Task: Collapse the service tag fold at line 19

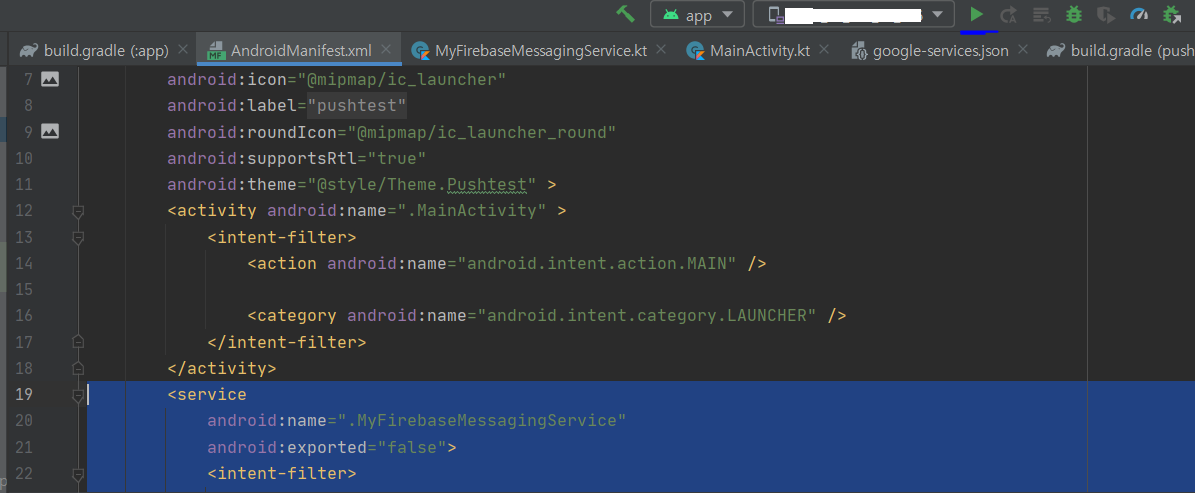Action: pos(77,395)
